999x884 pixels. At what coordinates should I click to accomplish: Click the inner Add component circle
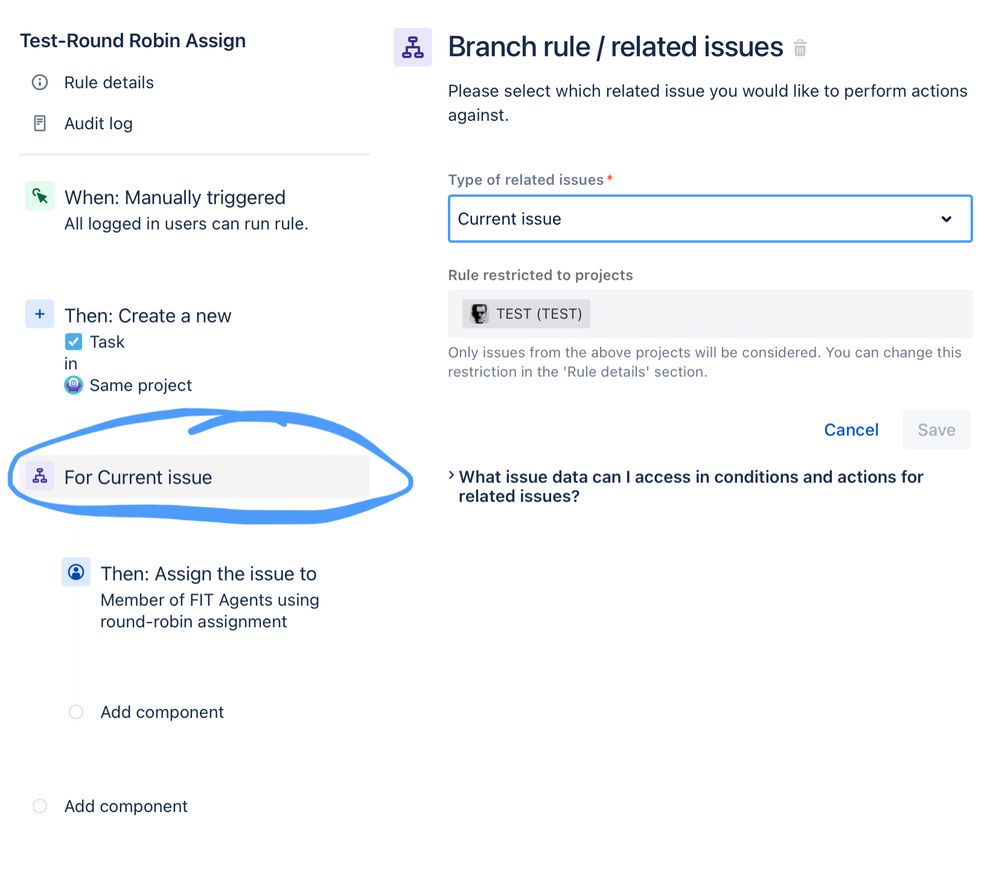pos(76,712)
